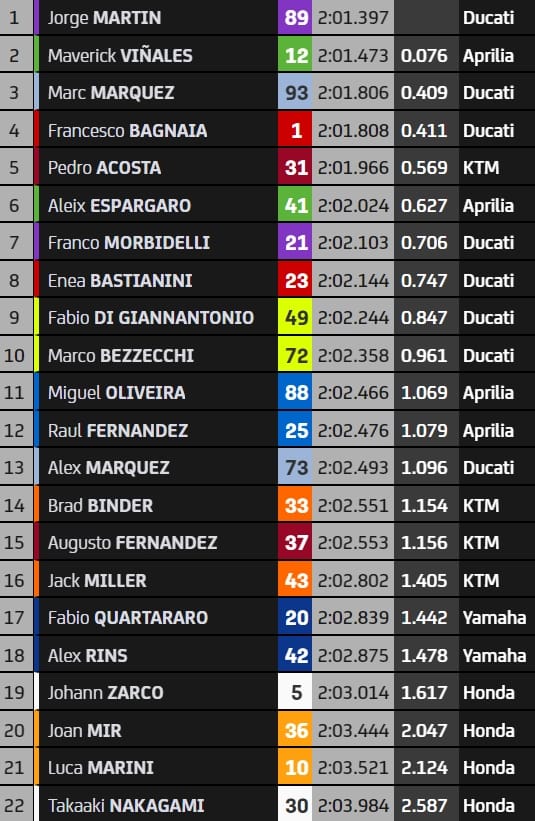The height and width of the screenshot is (821, 535).
Task: Click Aleix ESPARGARO lap time 2:02.024
Action: coord(353,205)
